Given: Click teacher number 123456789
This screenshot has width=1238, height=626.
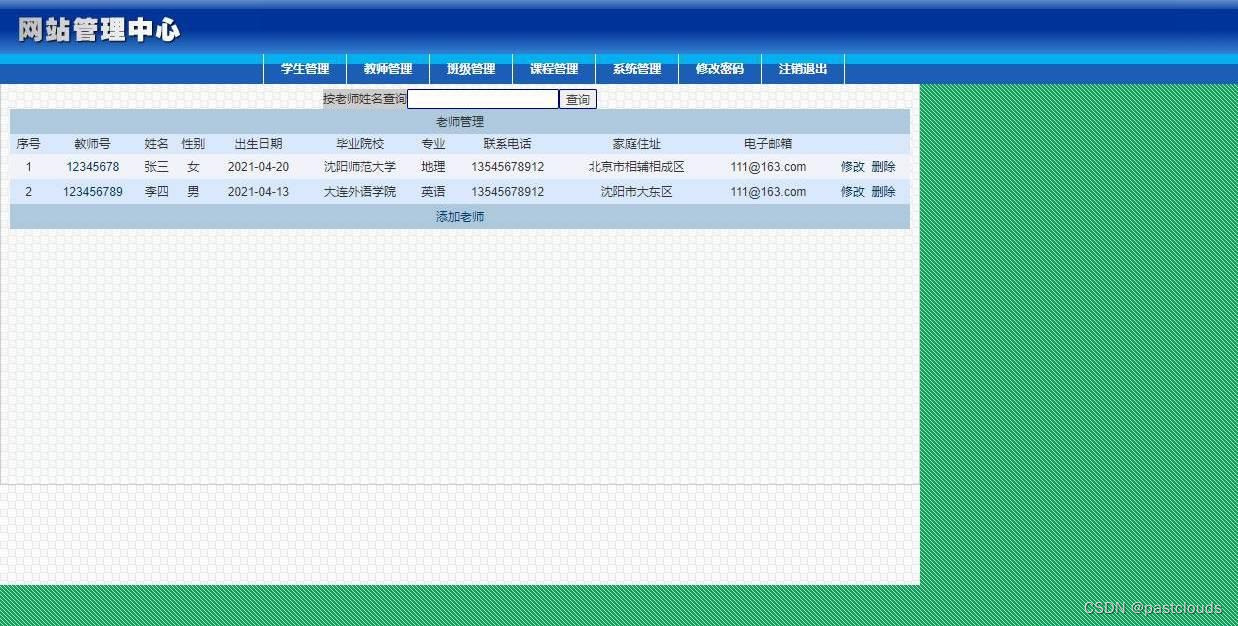Looking at the screenshot, I should [x=93, y=192].
